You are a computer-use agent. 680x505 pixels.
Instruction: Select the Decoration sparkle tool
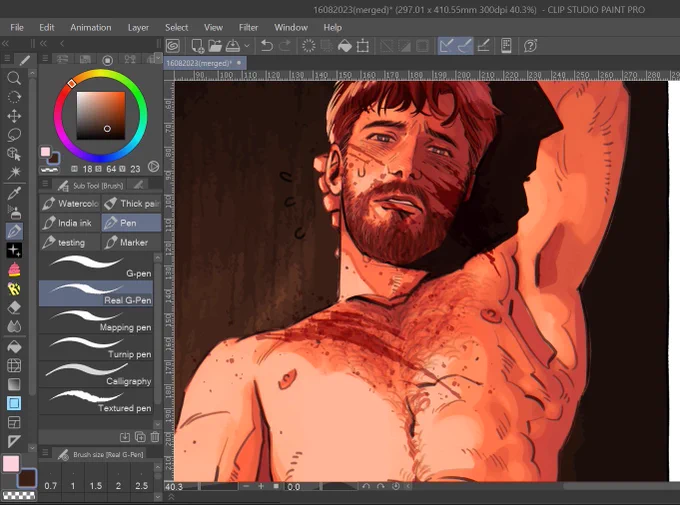(14, 250)
